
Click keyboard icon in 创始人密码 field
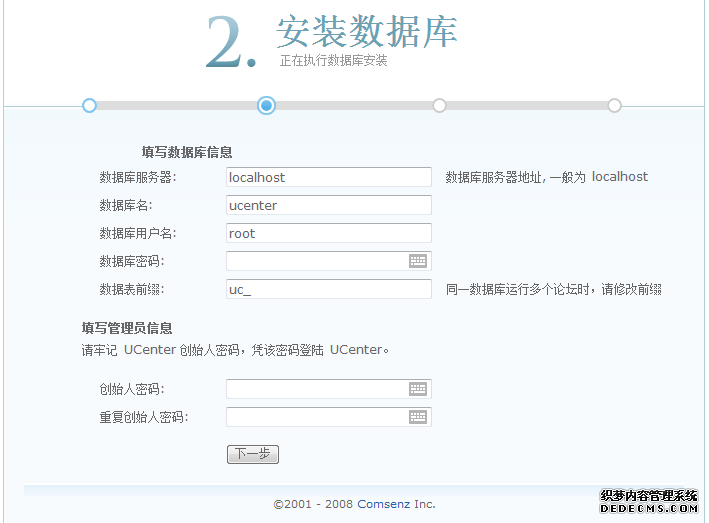coord(418,389)
